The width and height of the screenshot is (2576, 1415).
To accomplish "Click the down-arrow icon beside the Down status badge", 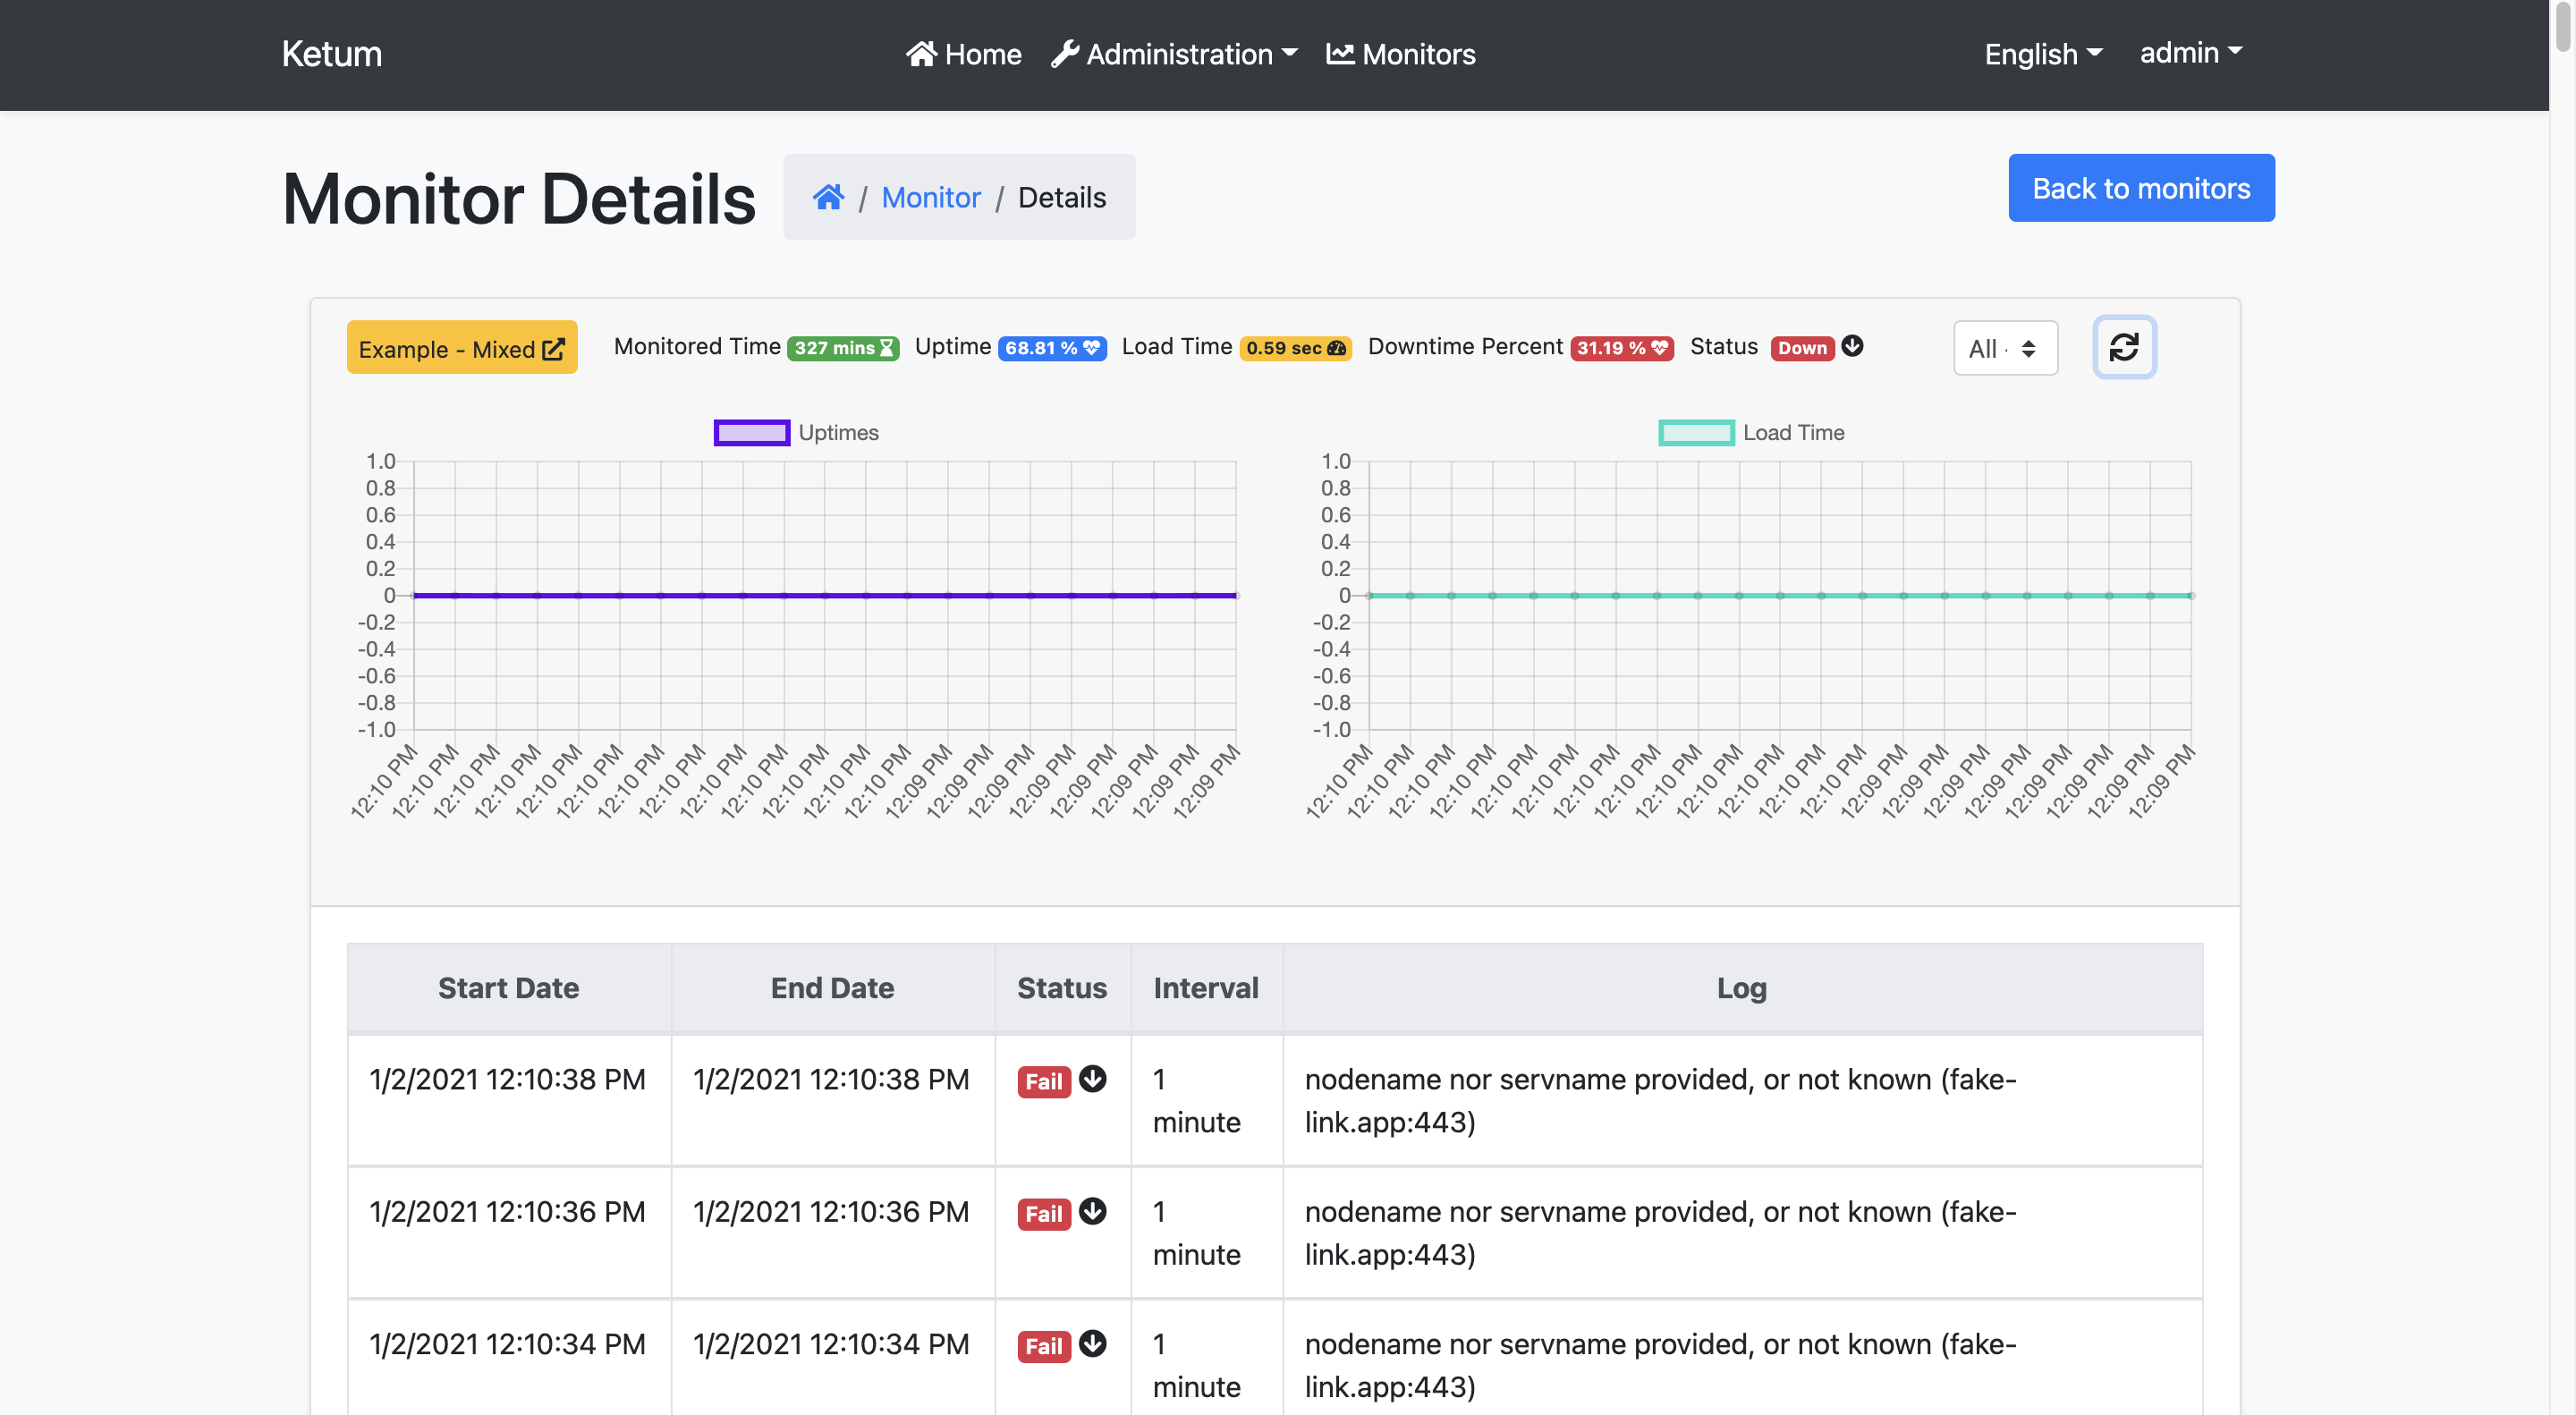I will coord(1852,347).
